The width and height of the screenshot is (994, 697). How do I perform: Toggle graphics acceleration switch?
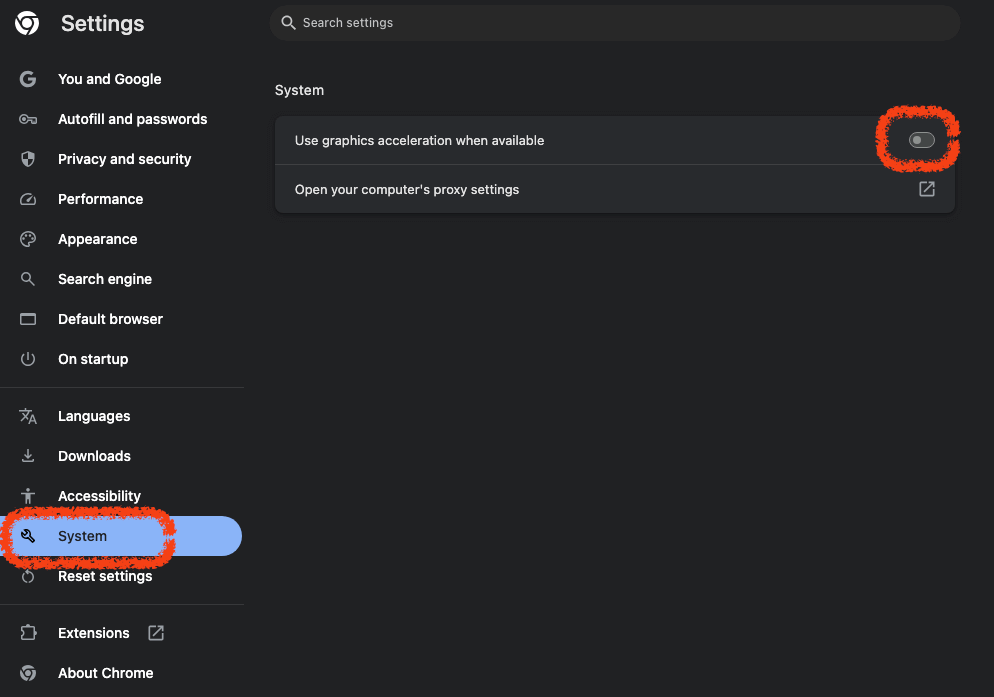click(921, 140)
